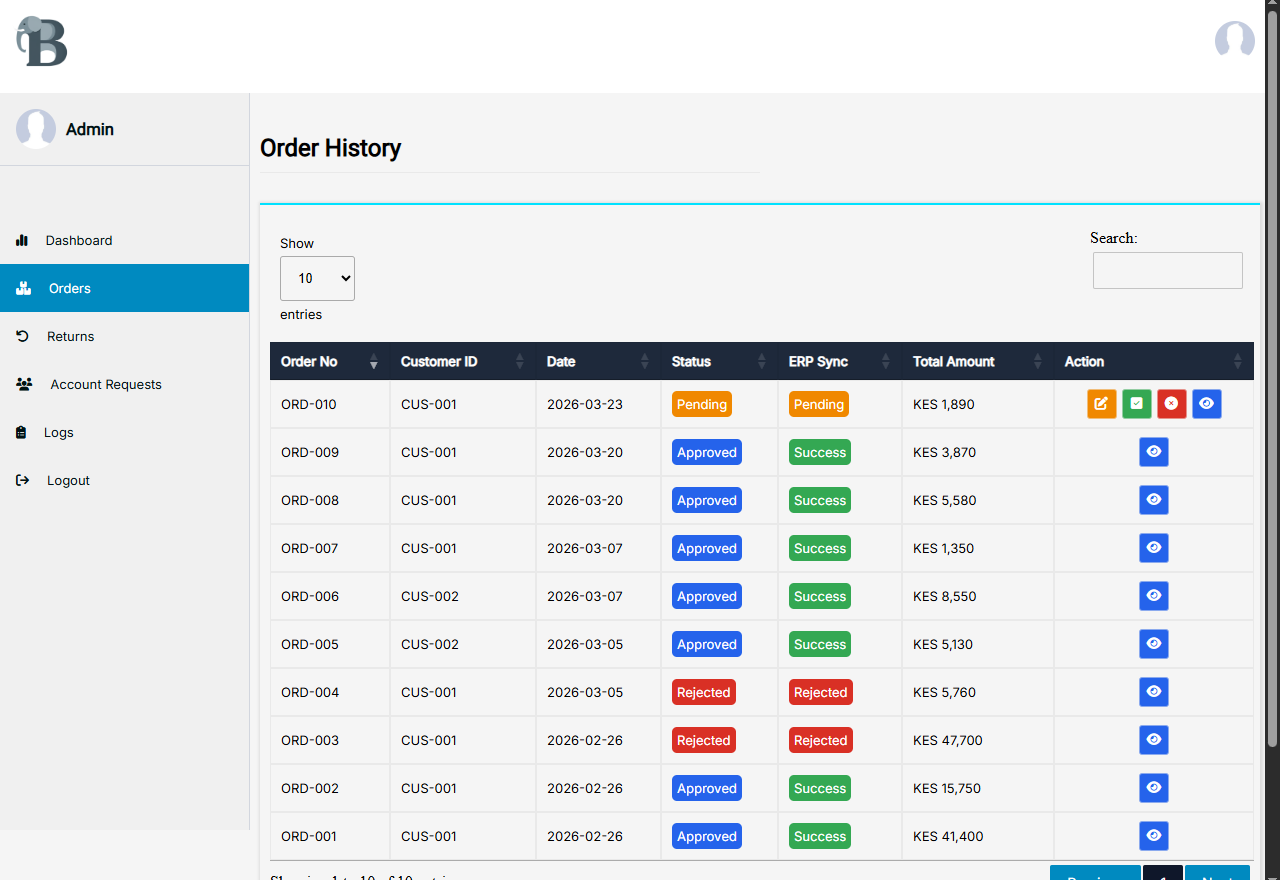Click the Admin username label
Image resolution: width=1280 pixels, height=880 pixels.
(x=90, y=129)
